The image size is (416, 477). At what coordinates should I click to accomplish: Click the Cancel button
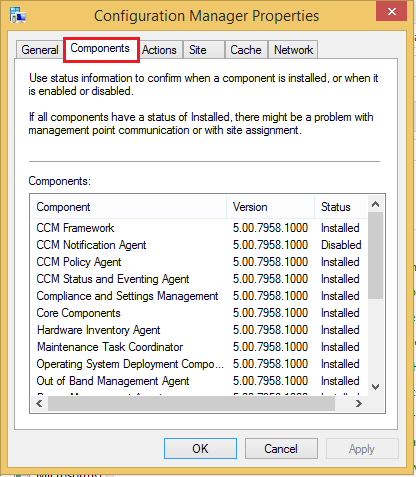[281, 449]
